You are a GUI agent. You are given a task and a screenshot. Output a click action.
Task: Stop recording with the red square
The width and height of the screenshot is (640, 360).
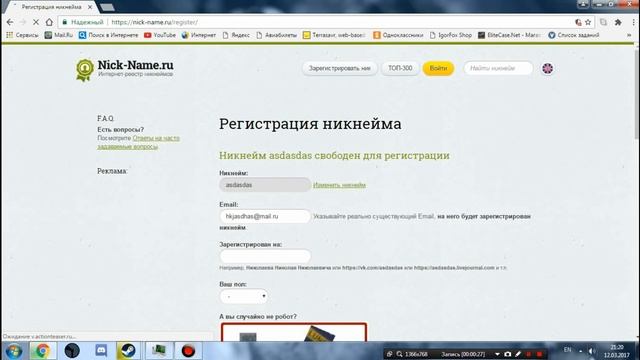pos(539,354)
